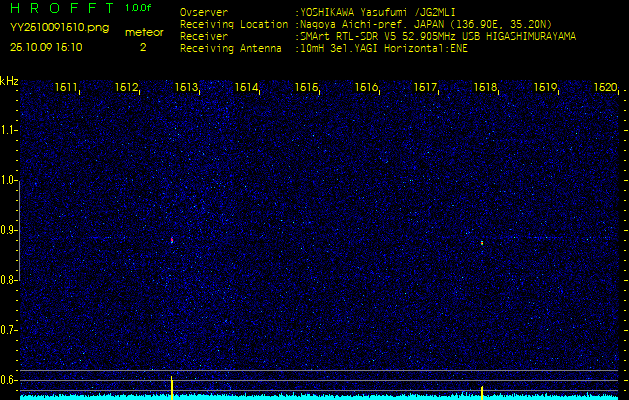This screenshot has height=400, width=629.
Task: Select the 1511 time marker
Action: pos(67,88)
